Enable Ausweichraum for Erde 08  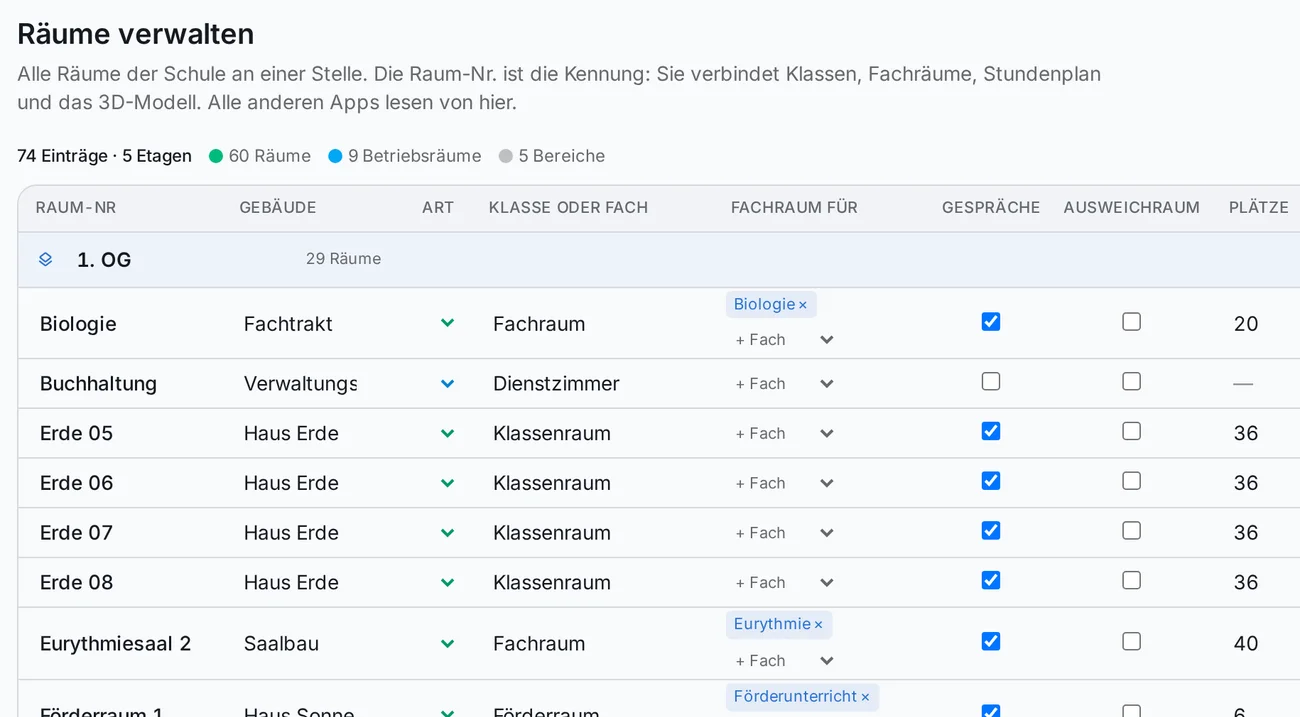[x=1131, y=580]
